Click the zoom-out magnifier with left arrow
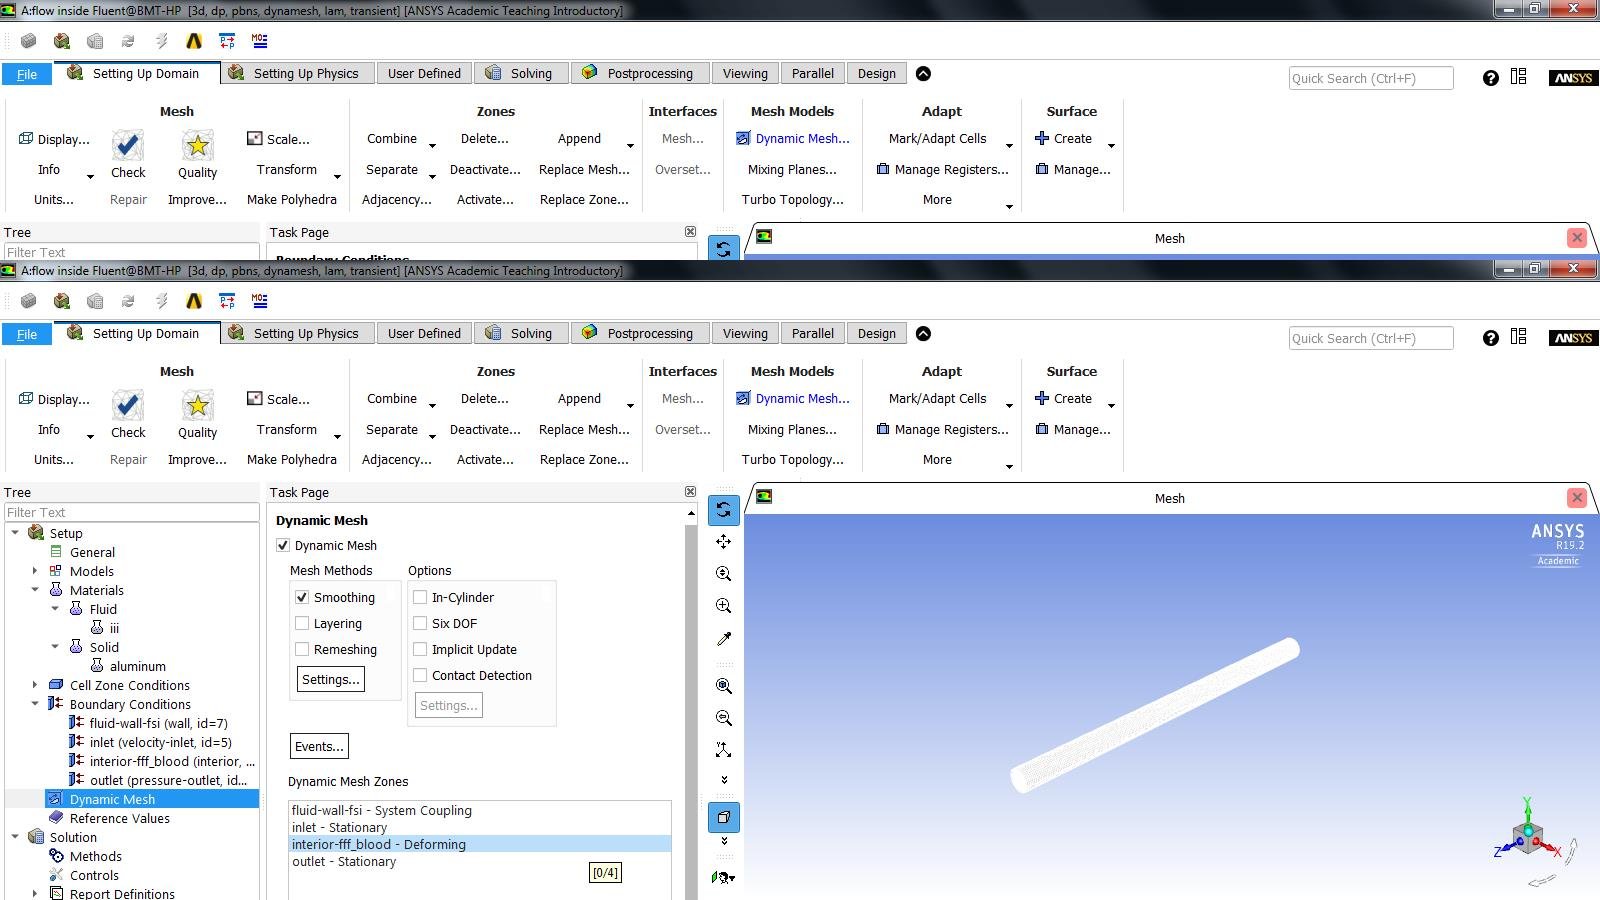 pos(723,718)
